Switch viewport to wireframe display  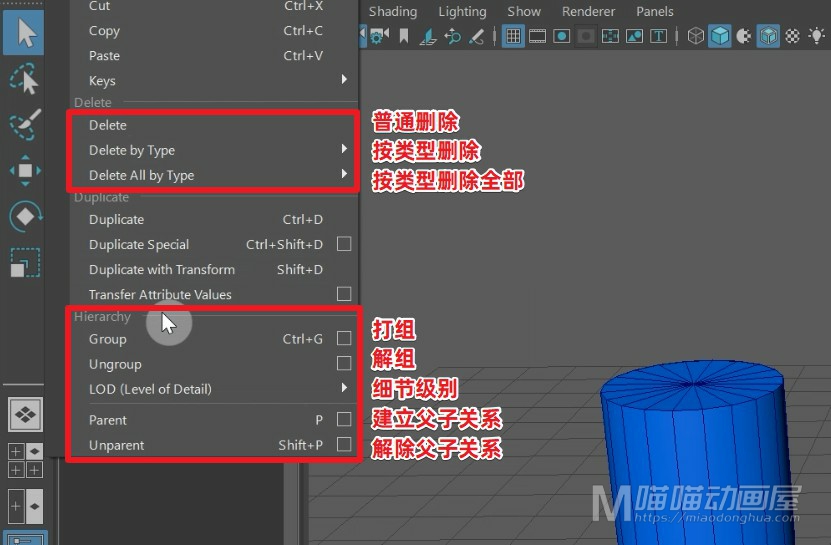695,36
